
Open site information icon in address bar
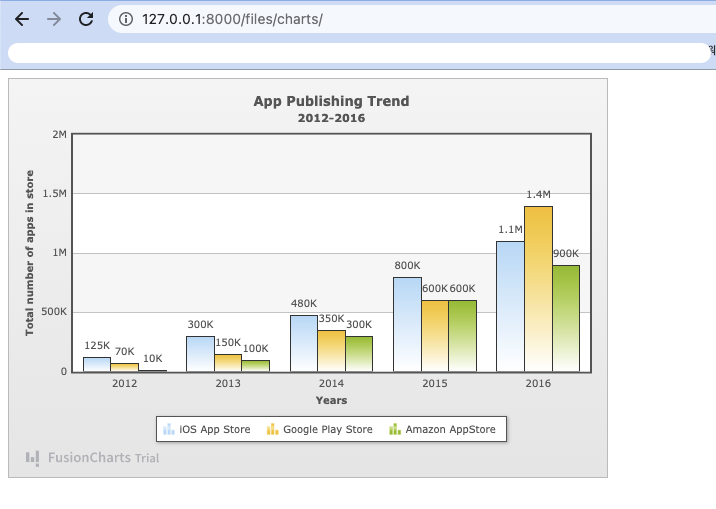coord(126,19)
